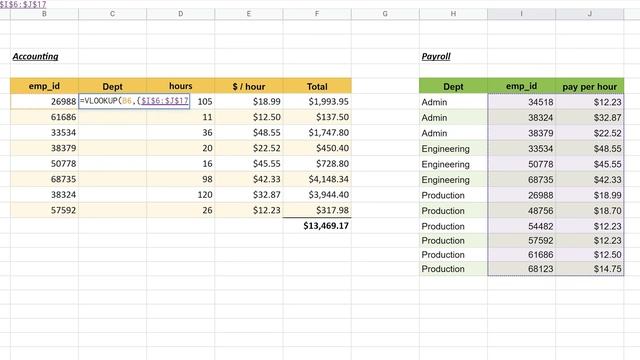Image resolution: width=640 pixels, height=360 pixels.
Task: Select the Total cell $1,993.95
Action: tap(317, 102)
